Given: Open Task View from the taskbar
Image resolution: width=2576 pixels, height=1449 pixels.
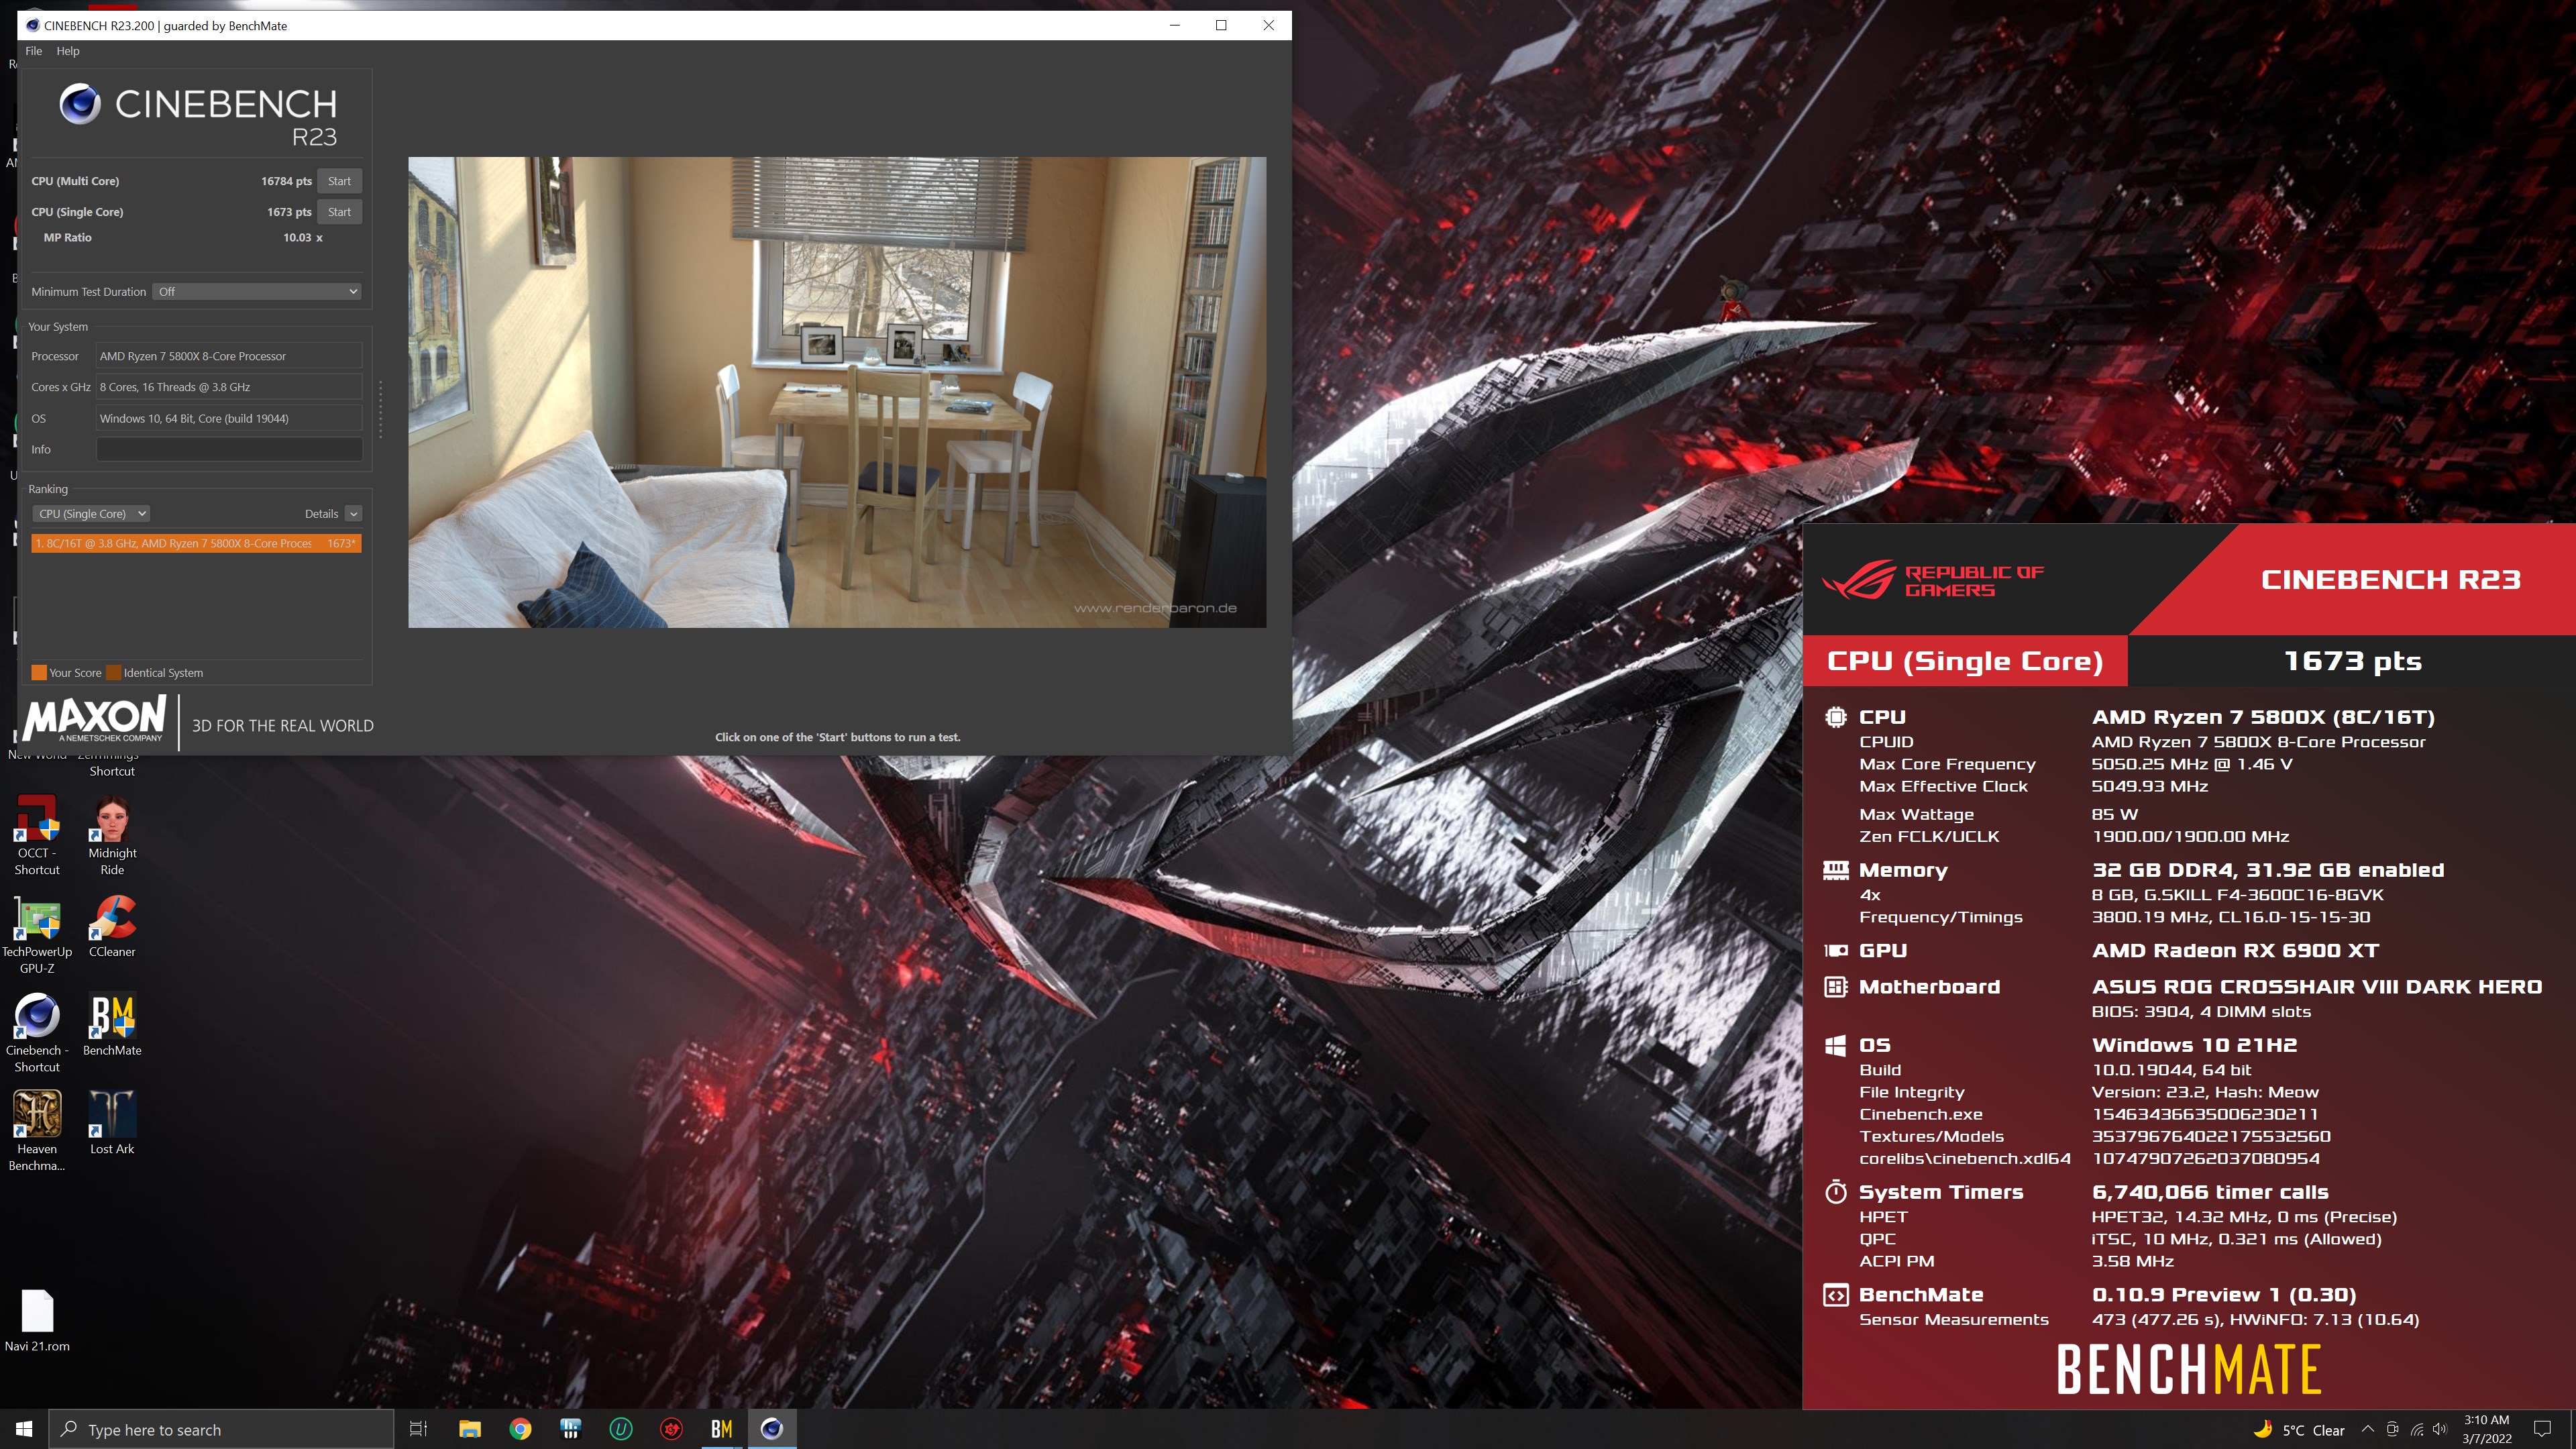Looking at the screenshot, I should 419,1429.
